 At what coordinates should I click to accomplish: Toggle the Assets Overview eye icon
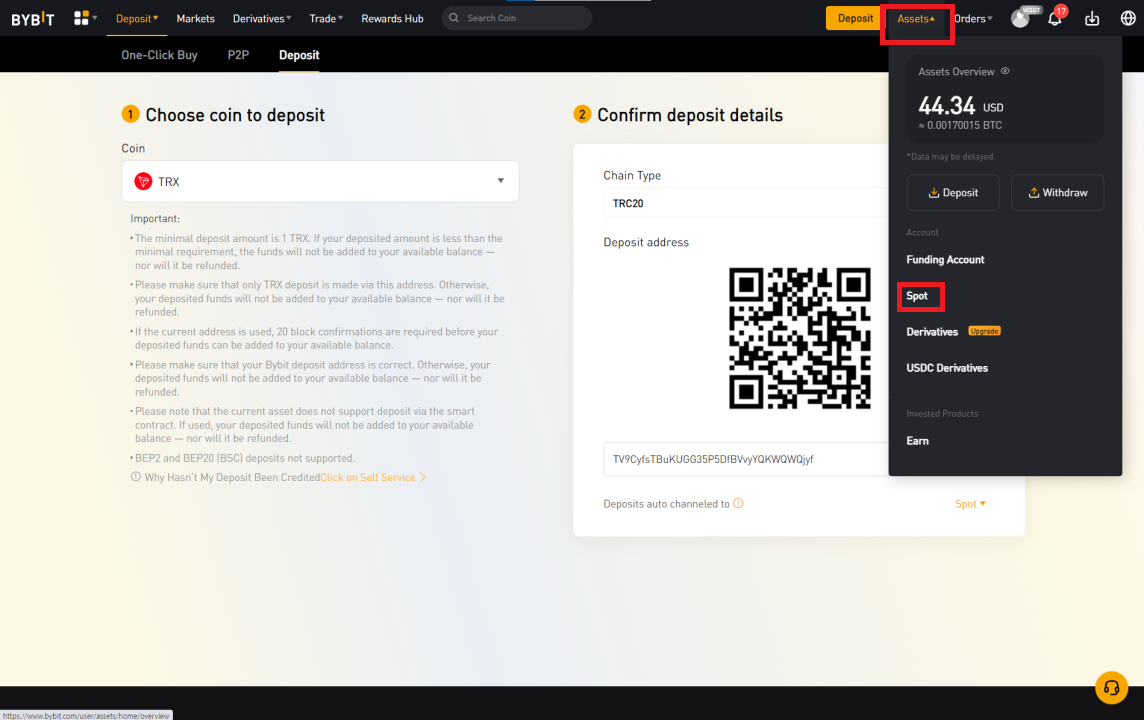click(x=1005, y=71)
